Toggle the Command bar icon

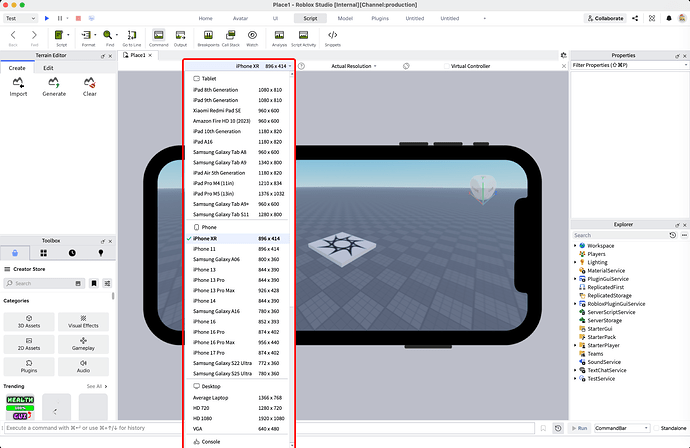click(158, 35)
